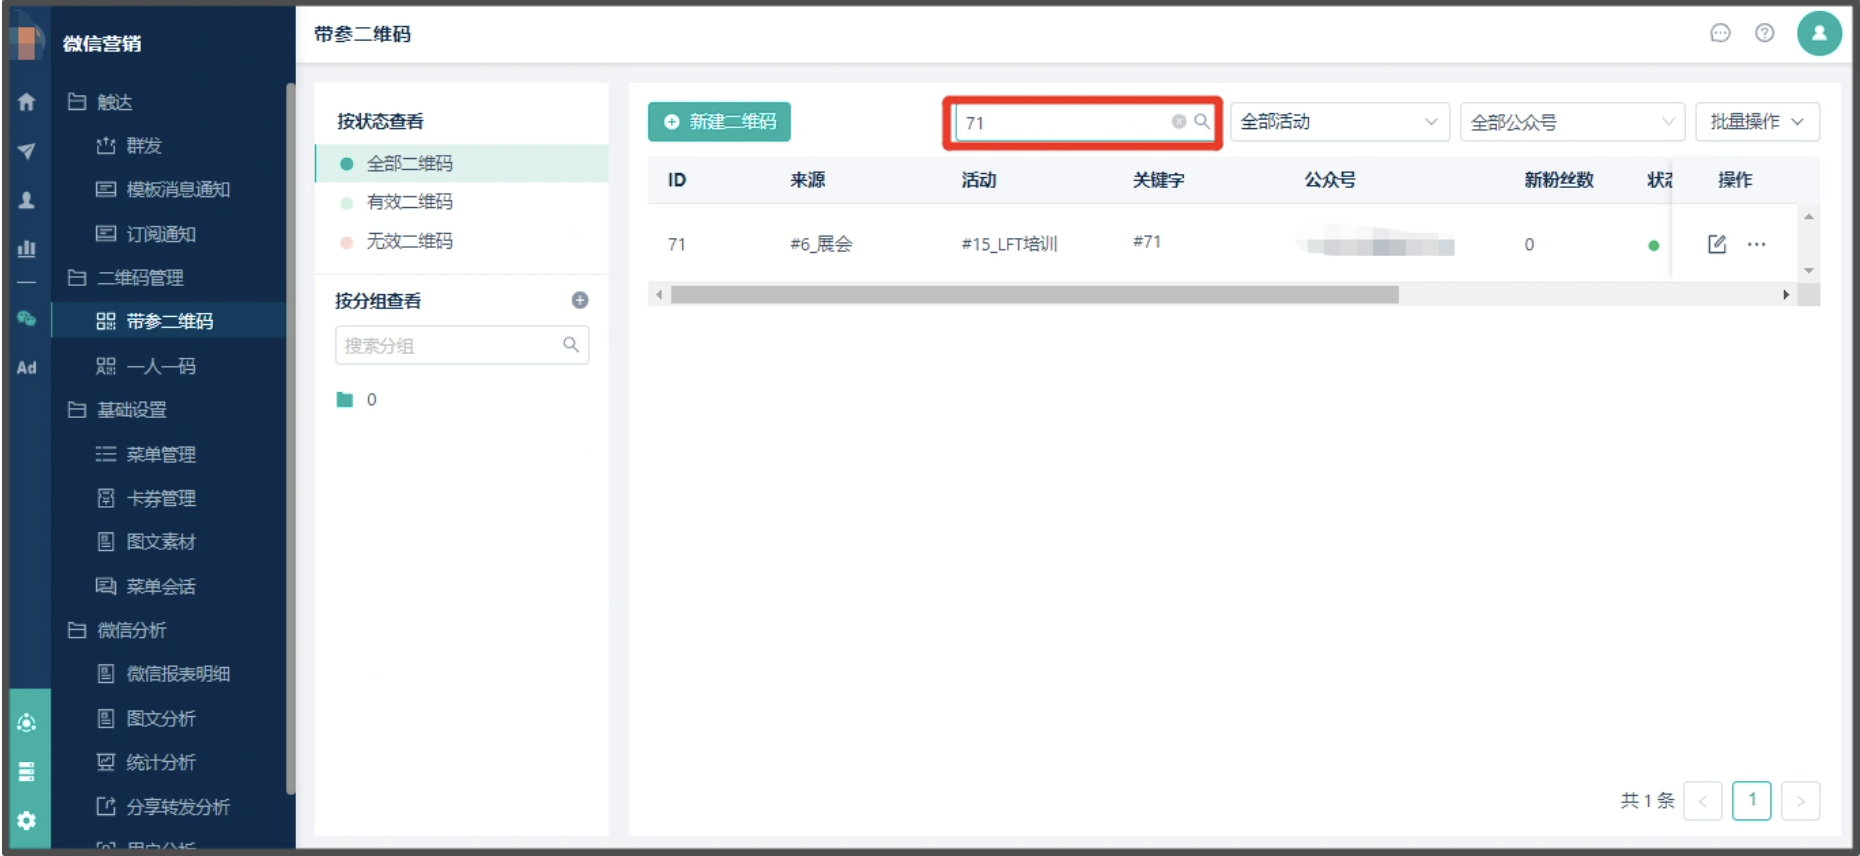Click the sidebar vertical scrollbar
1860x856 pixels.
click(x=291, y=440)
